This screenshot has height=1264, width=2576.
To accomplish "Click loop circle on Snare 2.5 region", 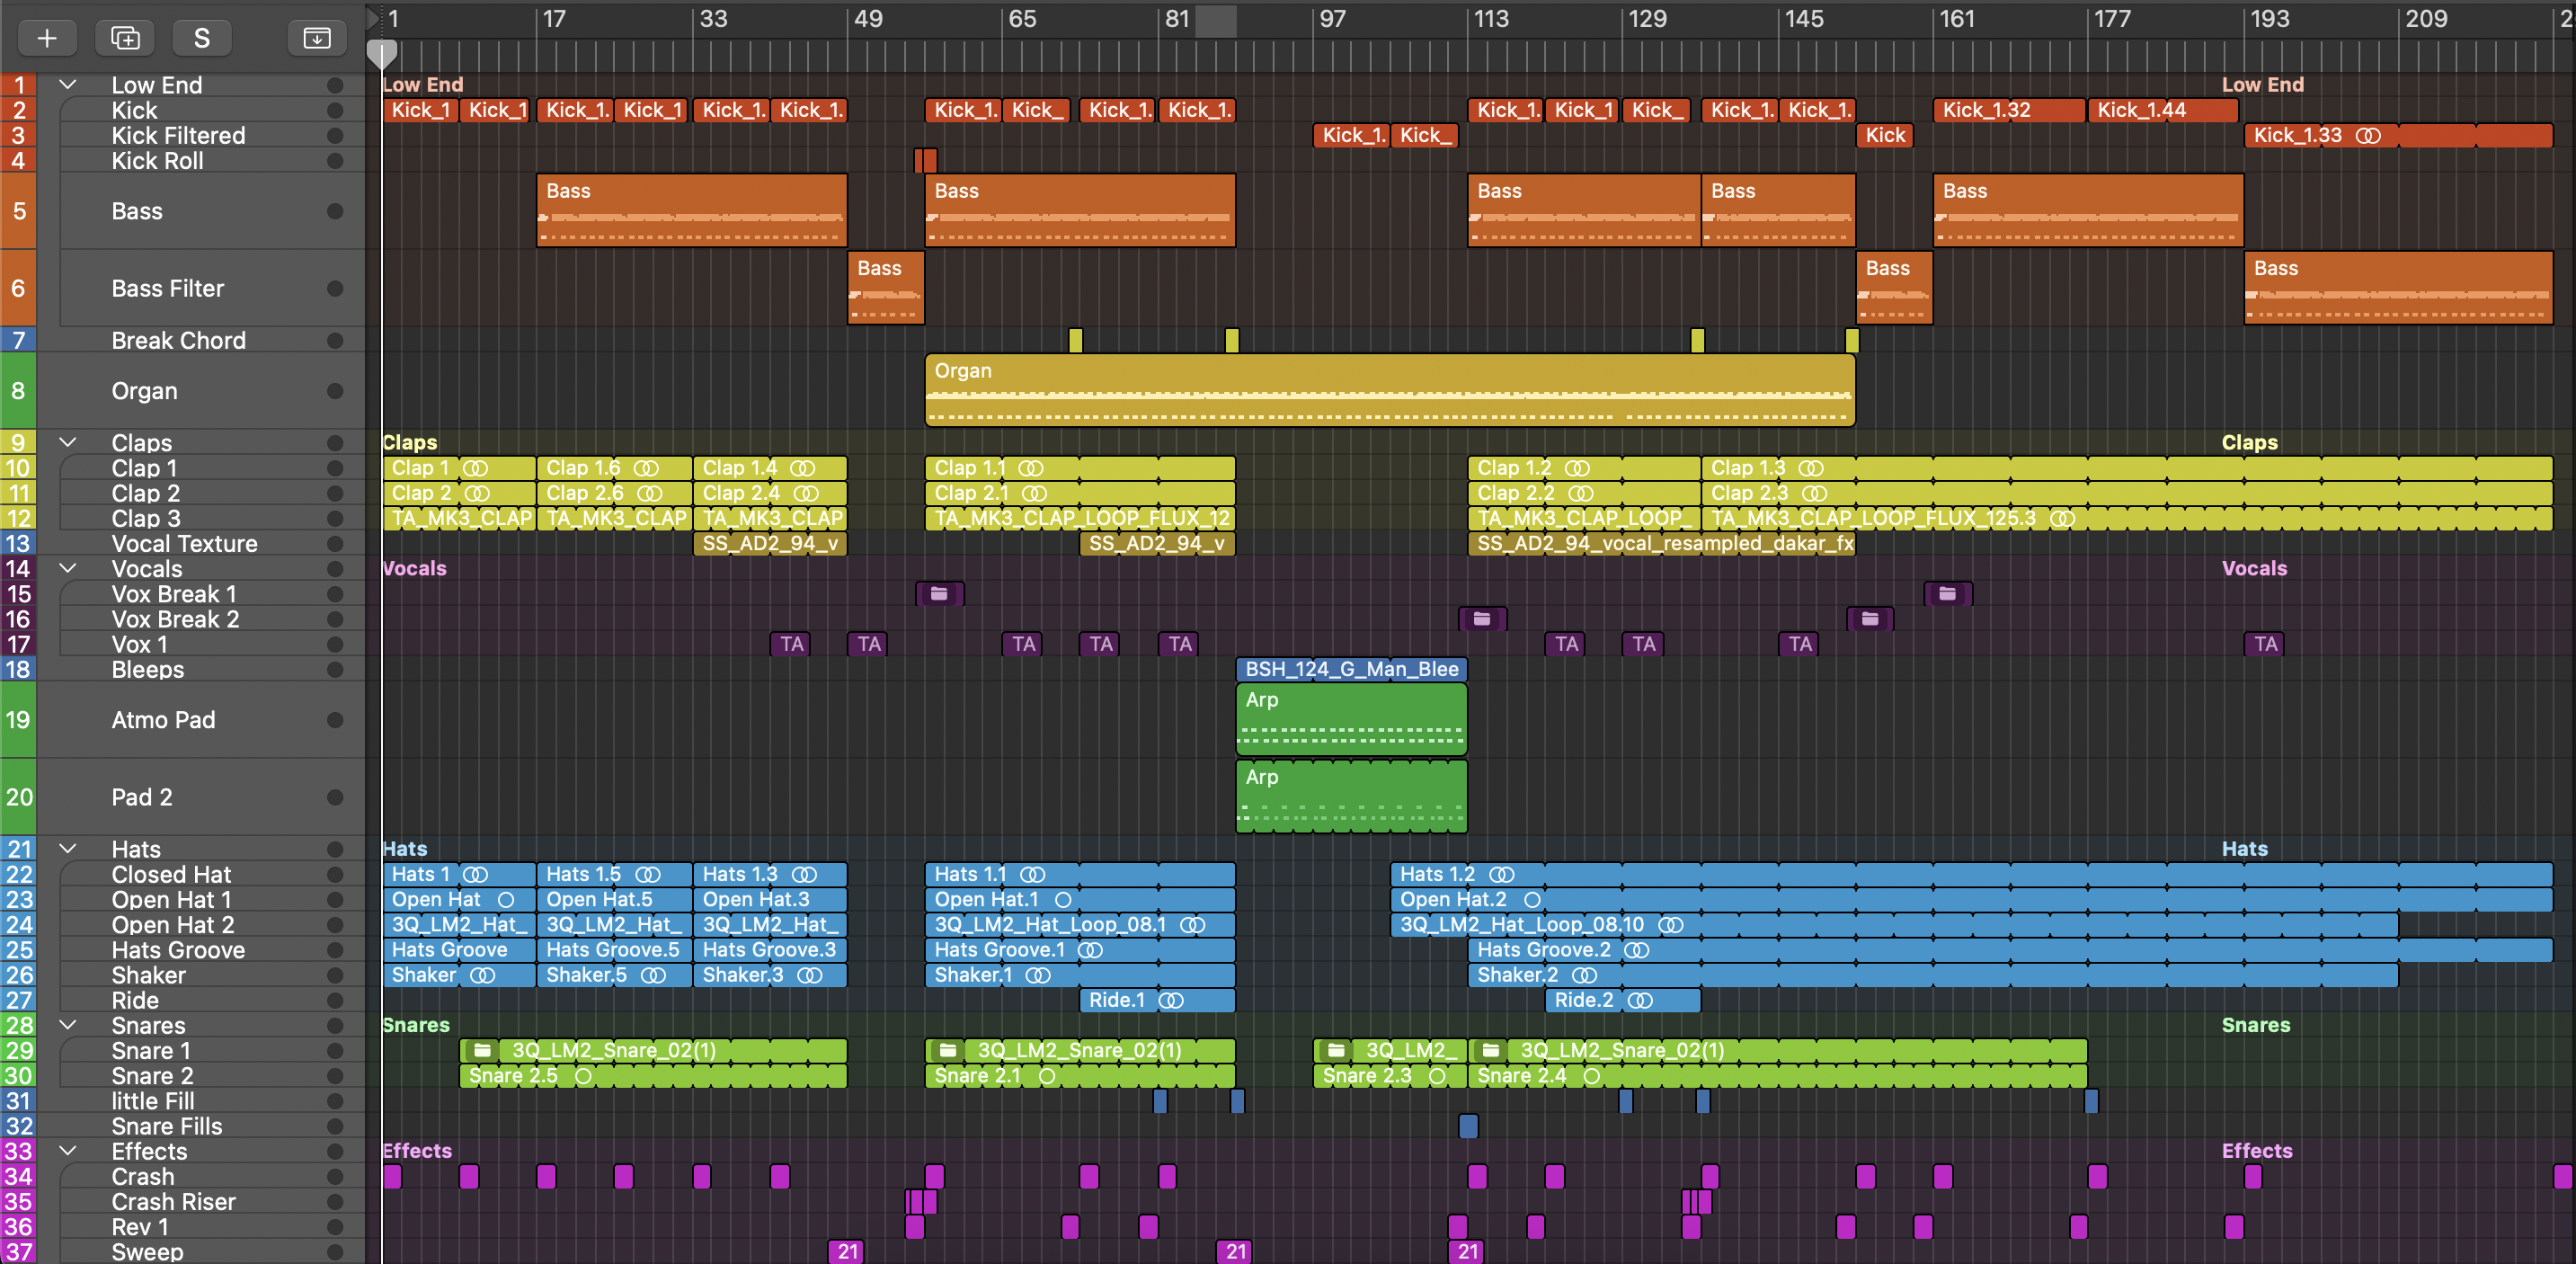I will click(583, 1076).
